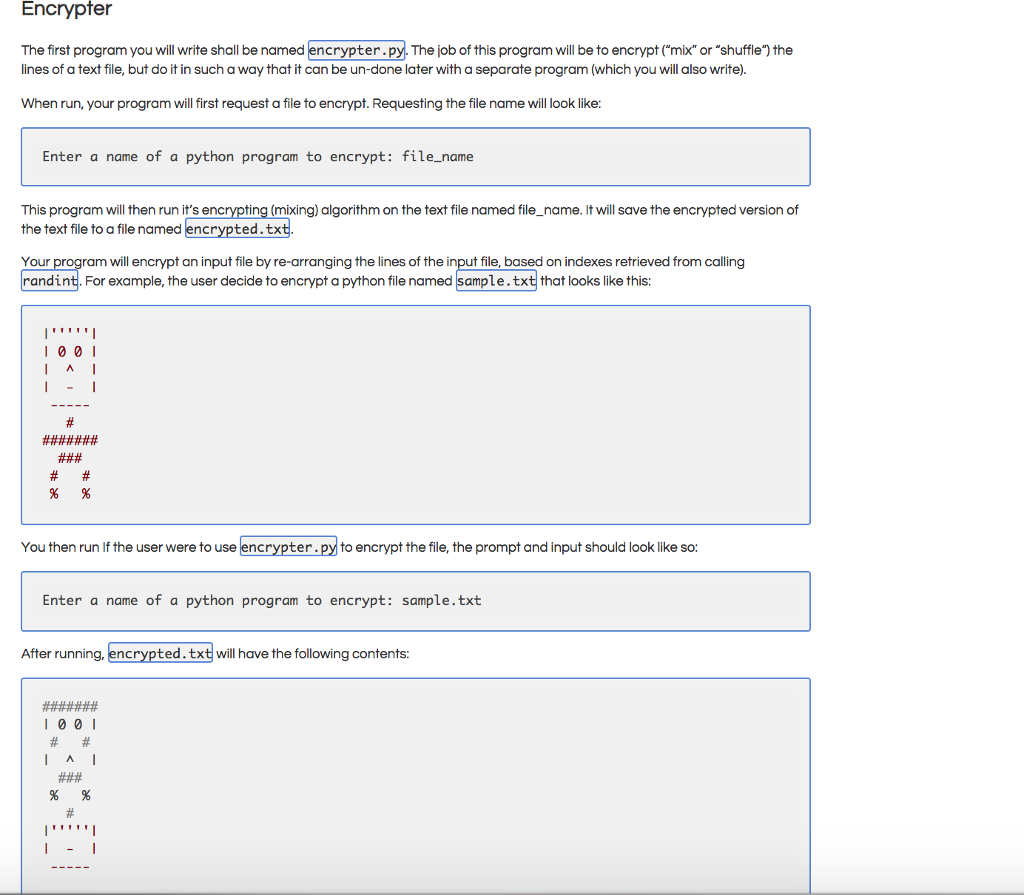Select the file_name text in the prompt box
This screenshot has height=895, width=1024.
pos(438,156)
